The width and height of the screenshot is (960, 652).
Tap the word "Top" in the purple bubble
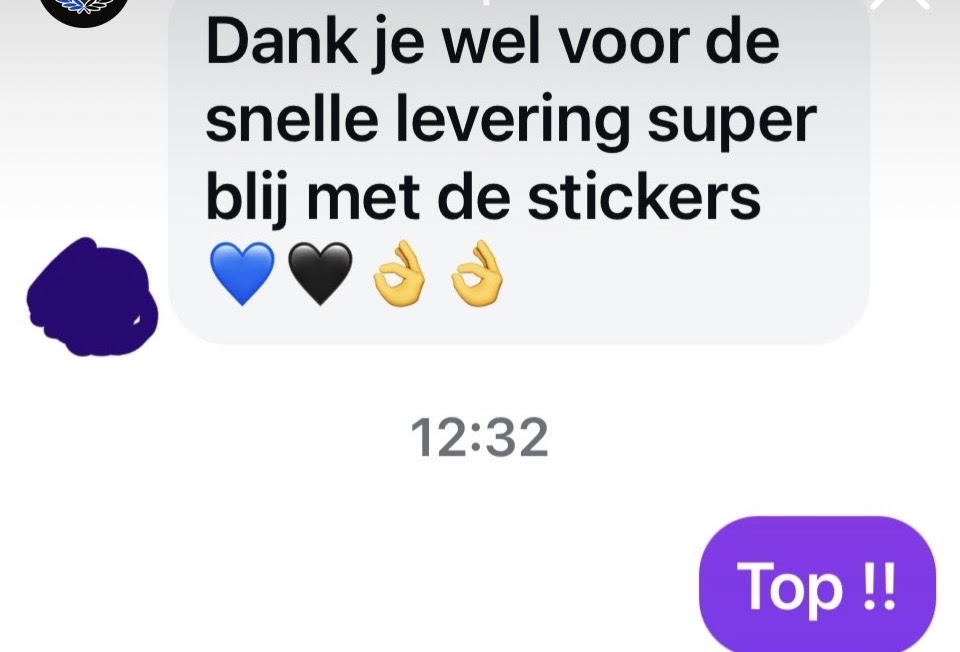[790, 588]
